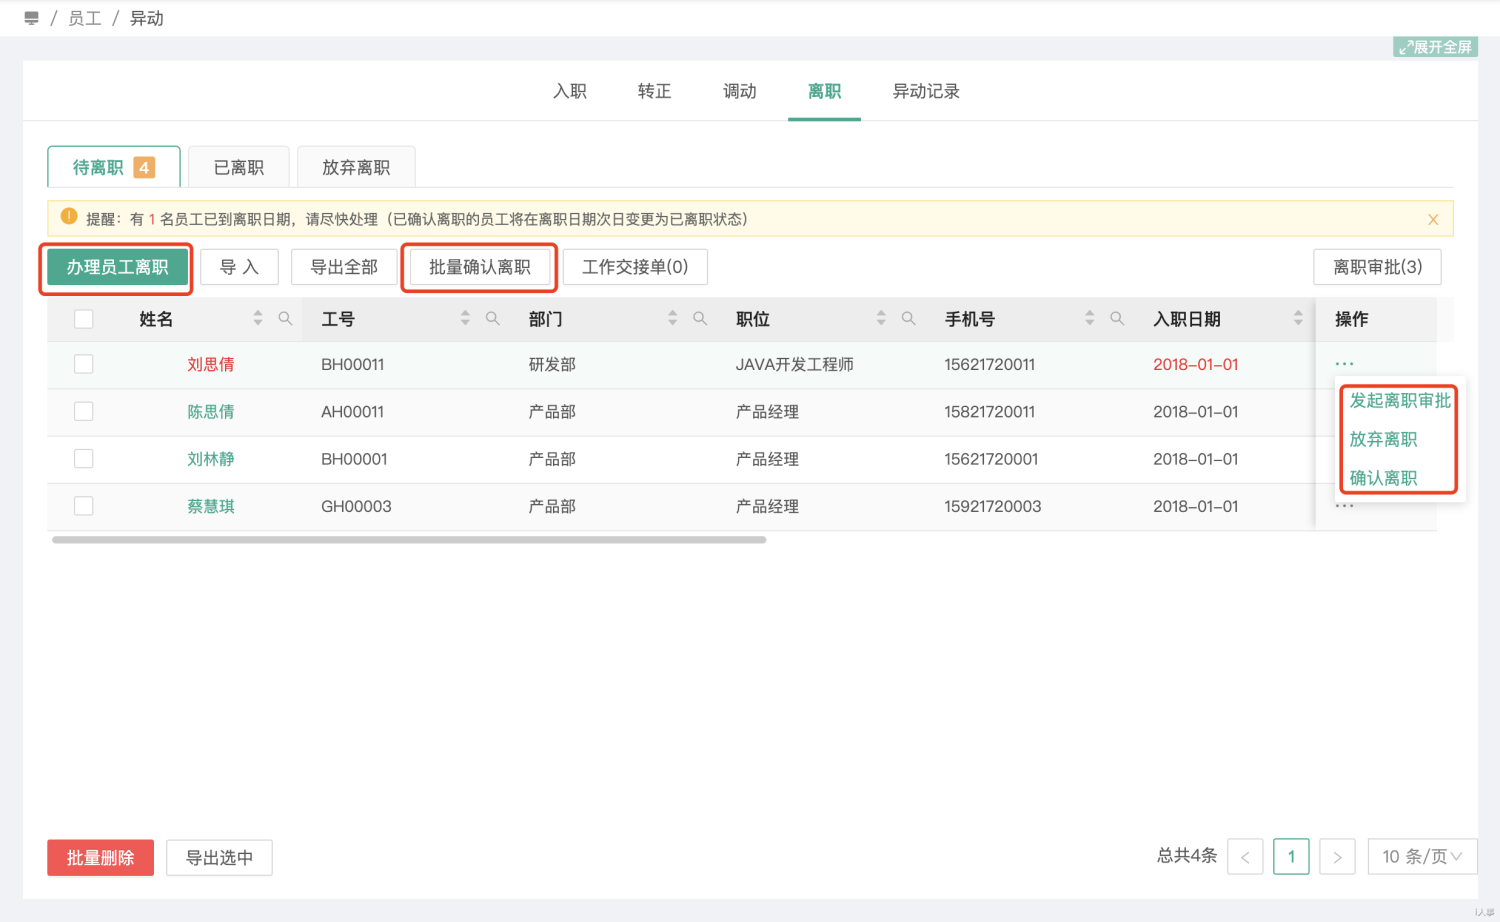The image size is (1500, 922).
Task: Click phone number 15921720003
Action: coord(993,506)
